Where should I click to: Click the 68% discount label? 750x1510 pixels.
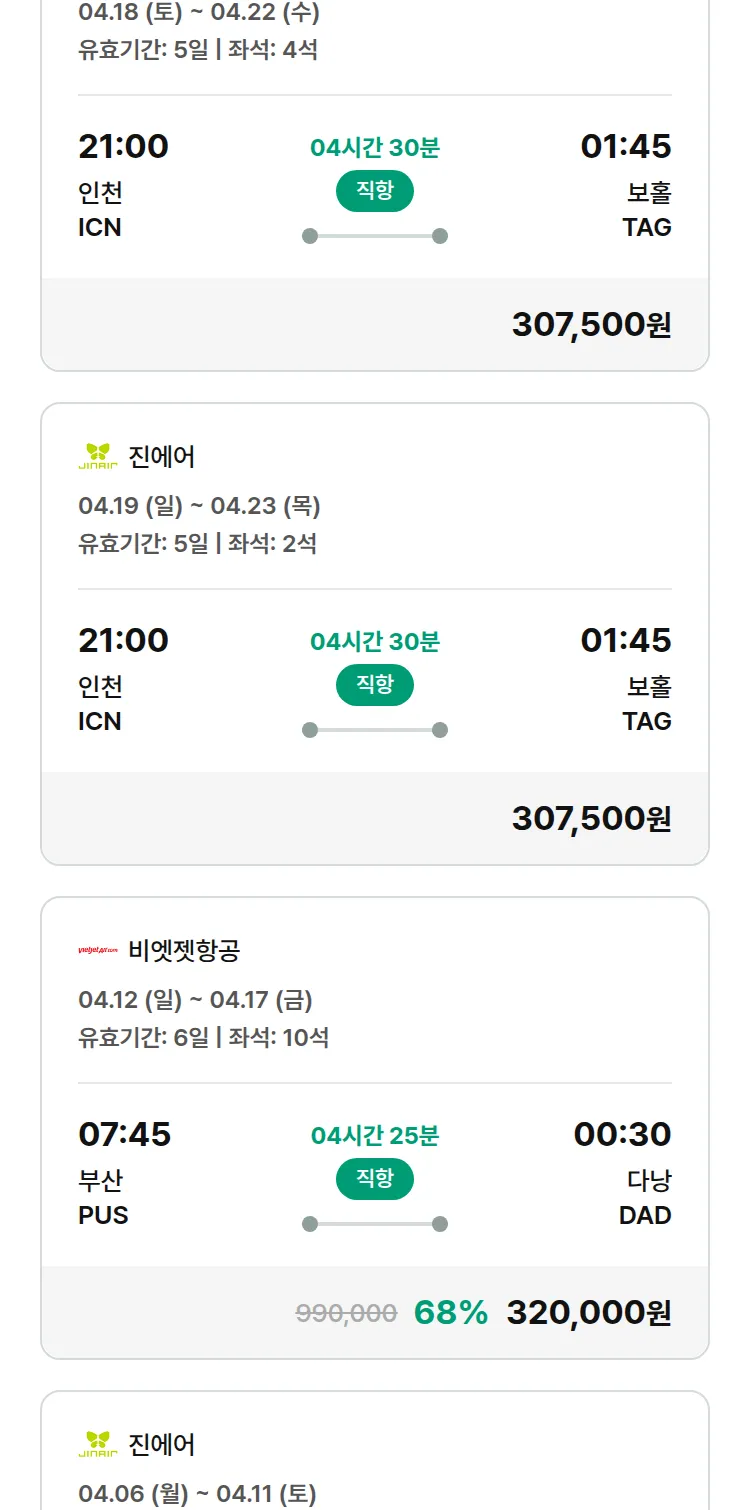coord(450,1312)
